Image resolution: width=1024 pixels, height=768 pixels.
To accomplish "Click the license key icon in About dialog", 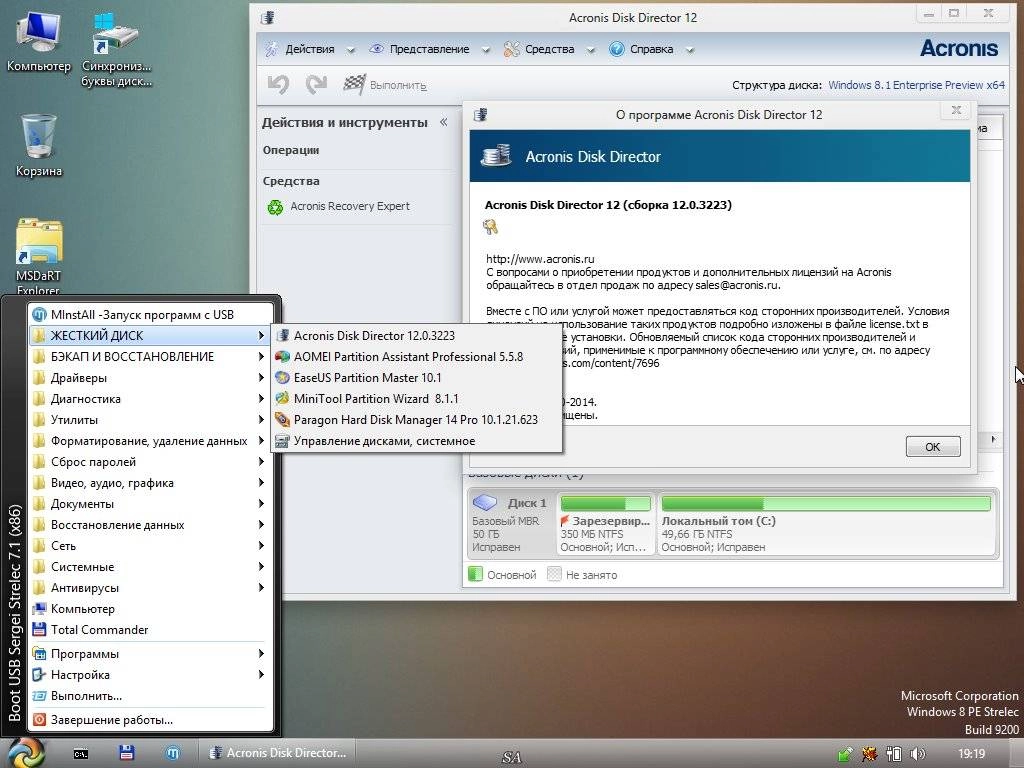I will [x=490, y=227].
